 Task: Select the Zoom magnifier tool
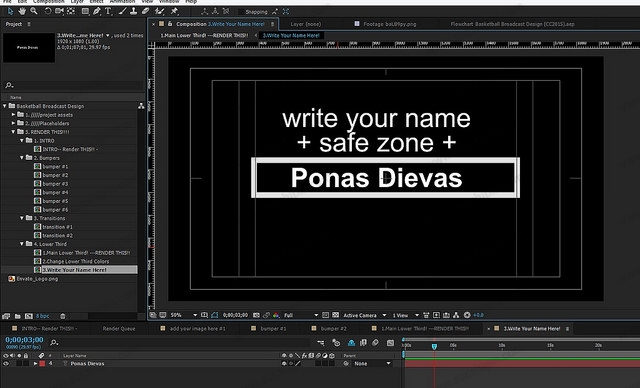click(34, 11)
